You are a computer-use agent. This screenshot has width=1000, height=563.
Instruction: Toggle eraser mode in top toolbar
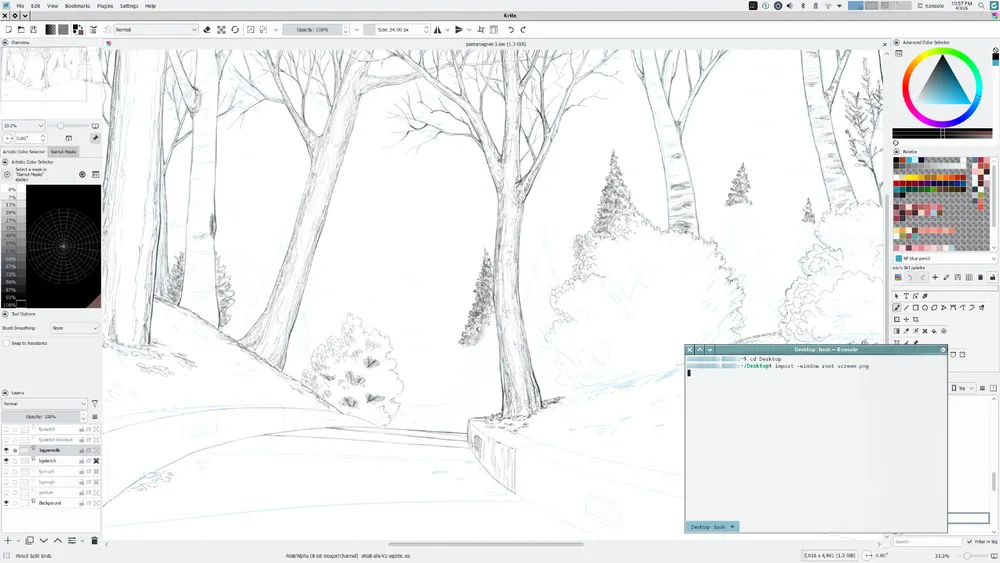pyautogui.click(x=207, y=30)
